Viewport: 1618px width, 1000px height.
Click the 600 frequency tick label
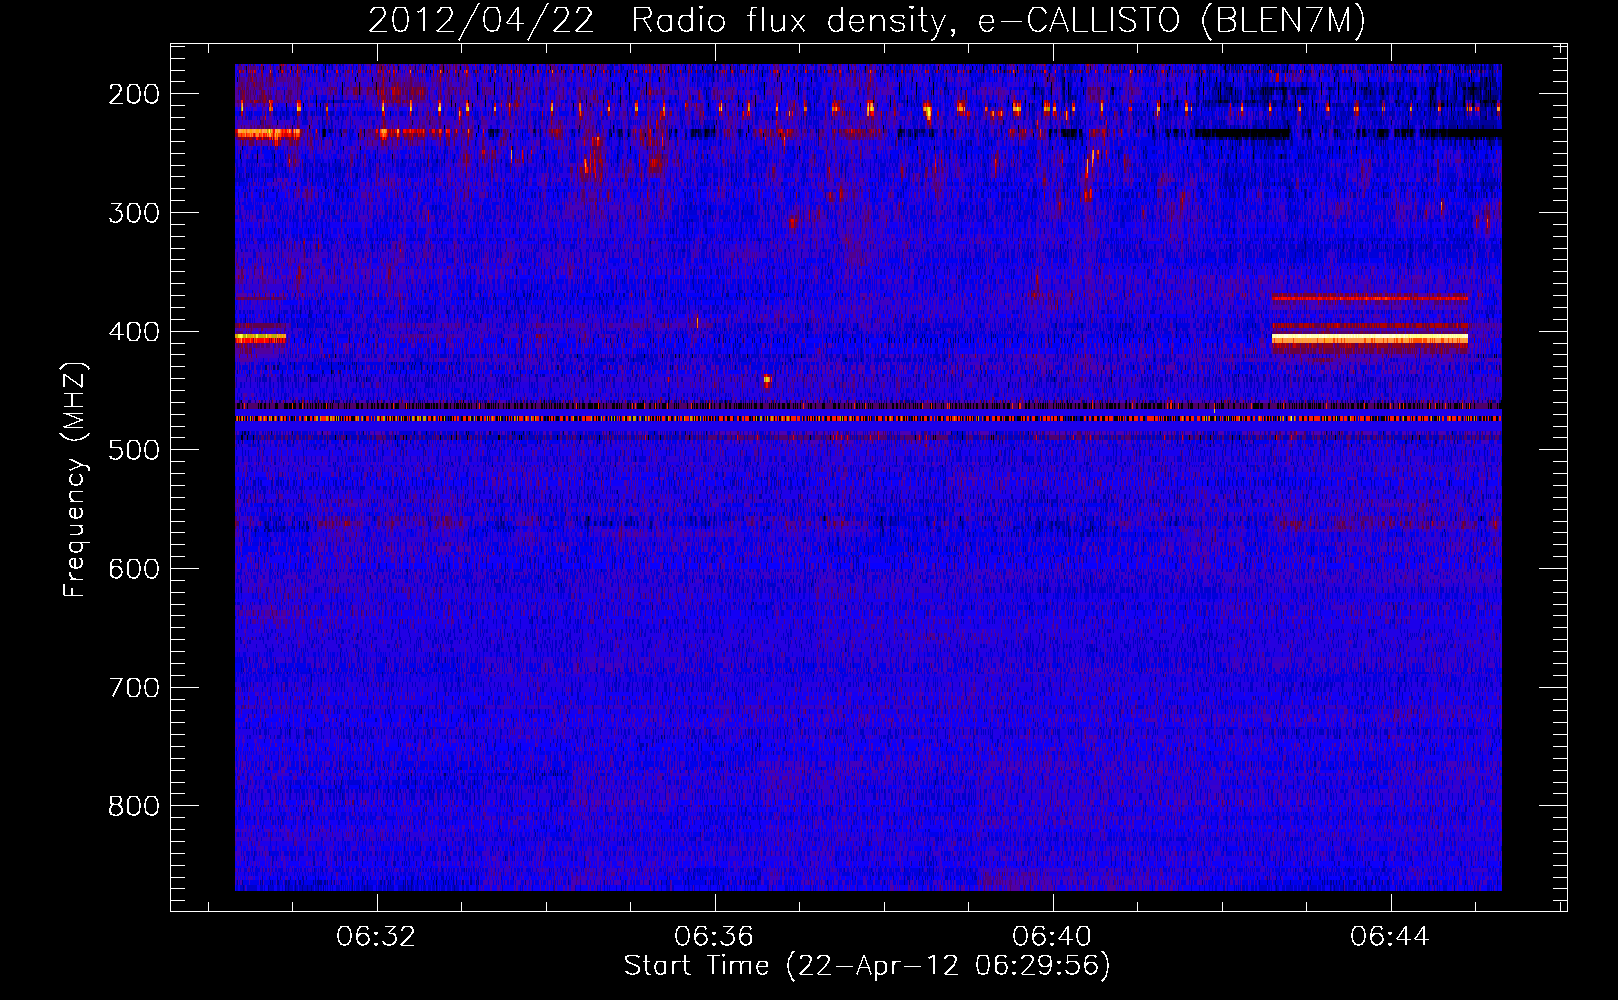[x=134, y=569]
